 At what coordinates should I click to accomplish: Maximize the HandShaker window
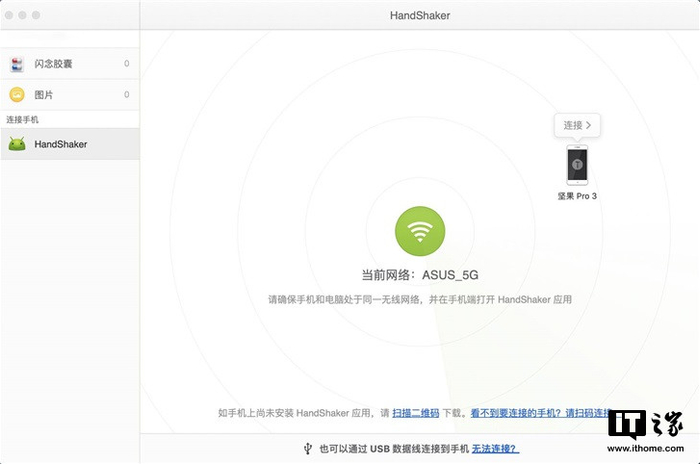coord(36,15)
